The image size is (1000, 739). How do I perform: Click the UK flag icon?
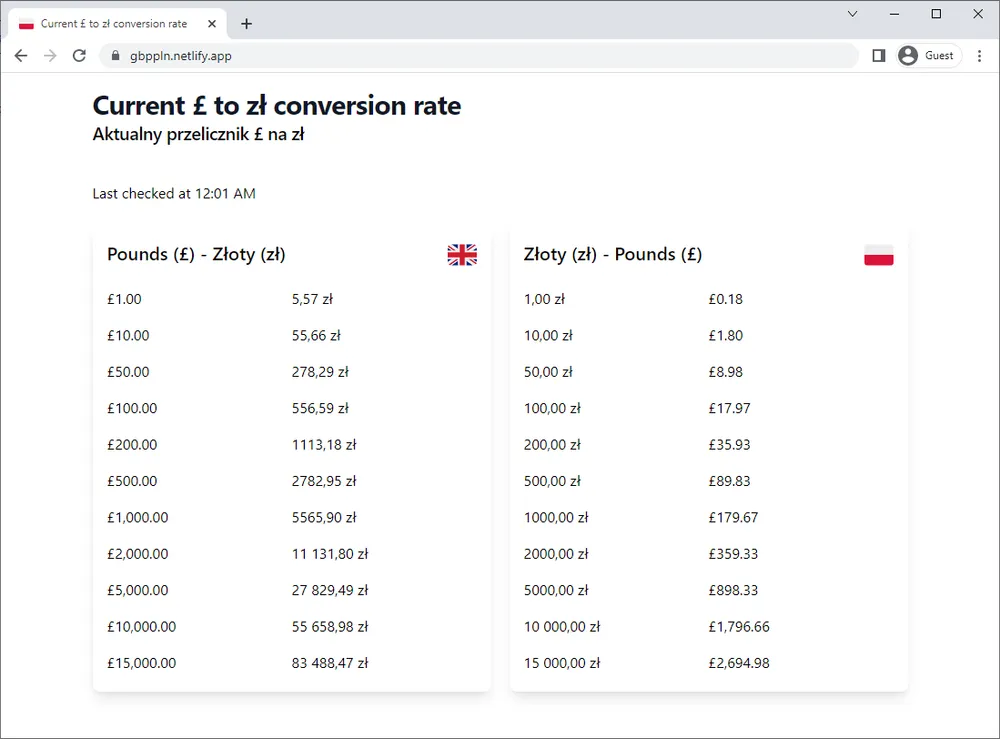click(462, 255)
